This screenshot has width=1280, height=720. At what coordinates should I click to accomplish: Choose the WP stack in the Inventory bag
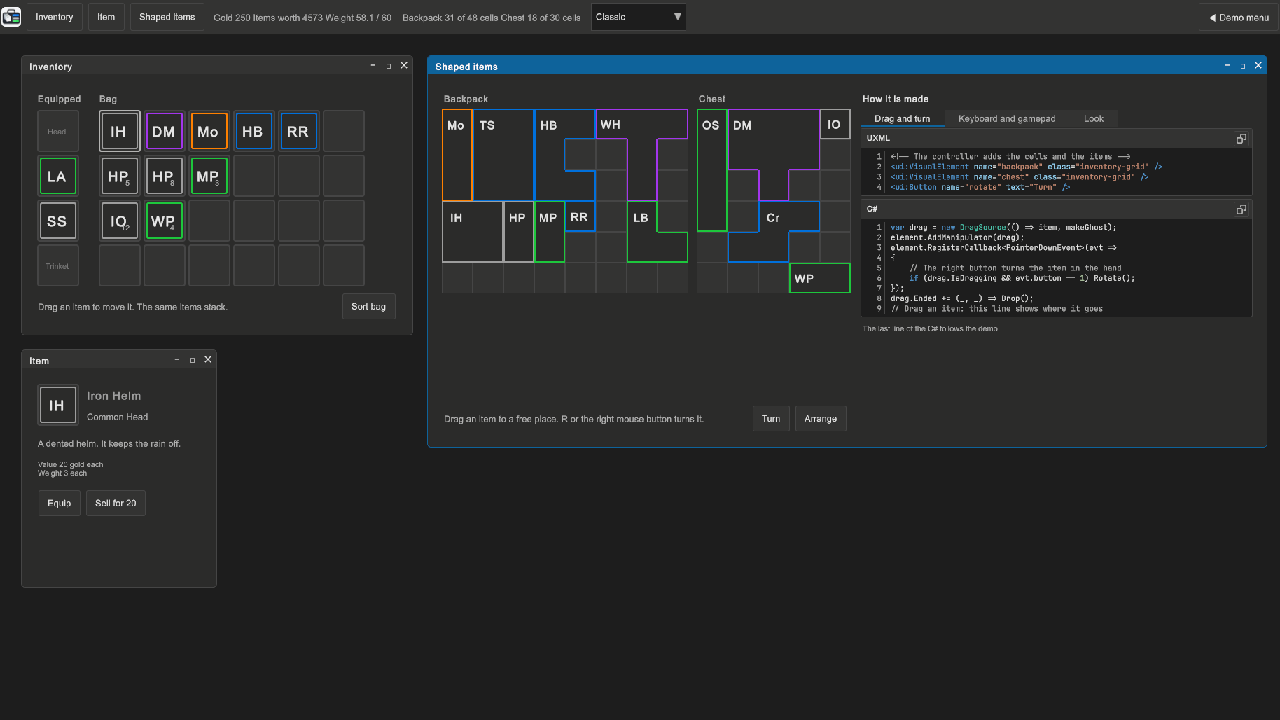point(164,221)
